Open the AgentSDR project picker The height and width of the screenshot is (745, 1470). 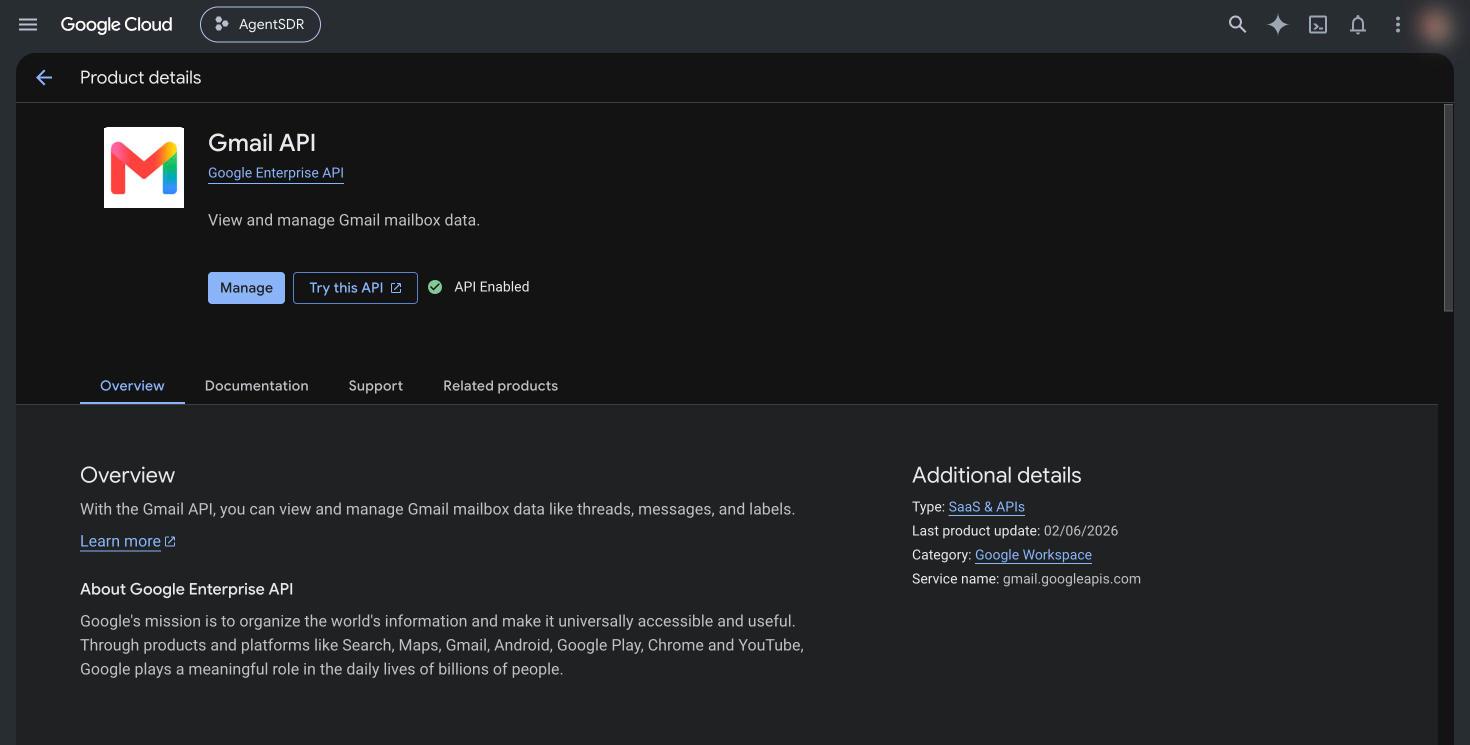pos(260,24)
